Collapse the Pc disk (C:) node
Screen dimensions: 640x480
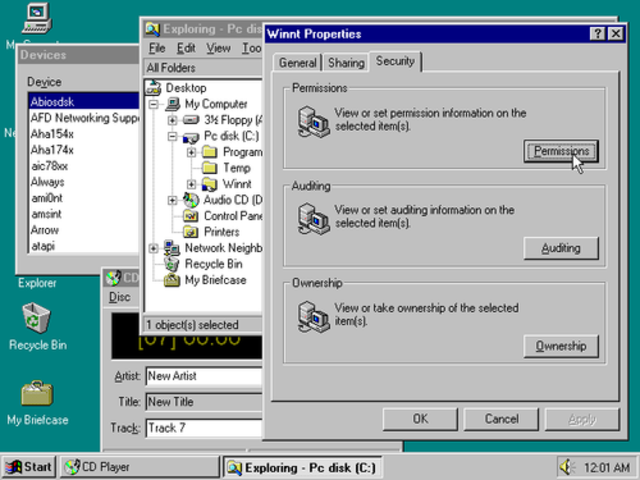tap(172, 136)
